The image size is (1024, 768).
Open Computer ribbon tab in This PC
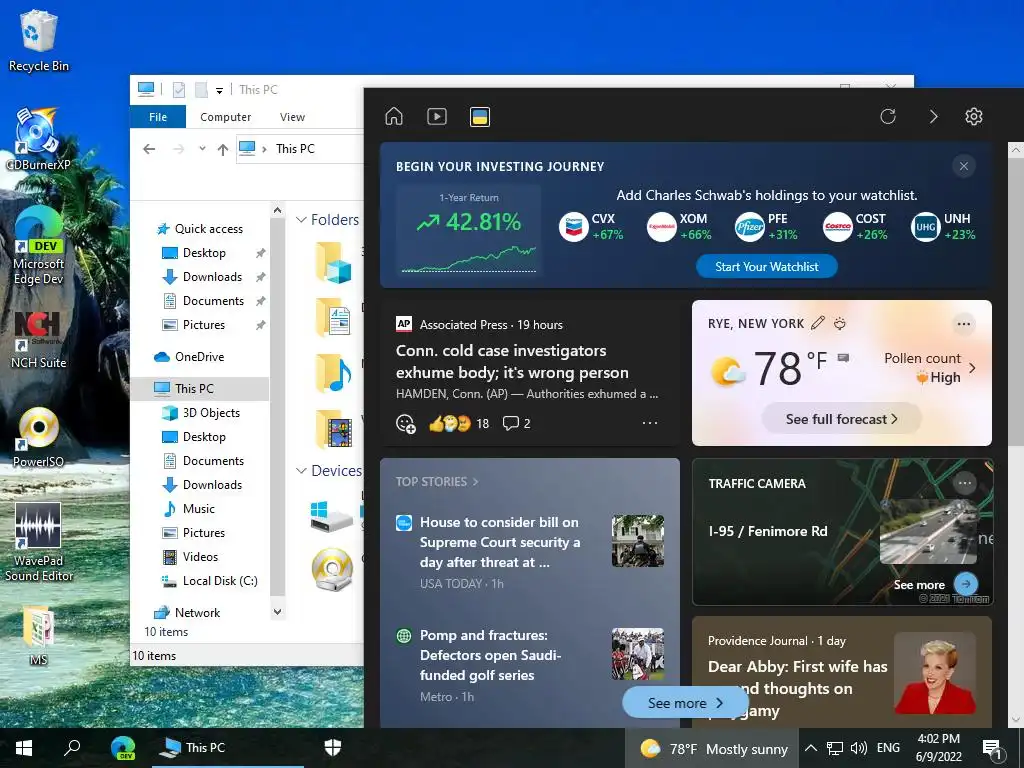click(x=225, y=117)
